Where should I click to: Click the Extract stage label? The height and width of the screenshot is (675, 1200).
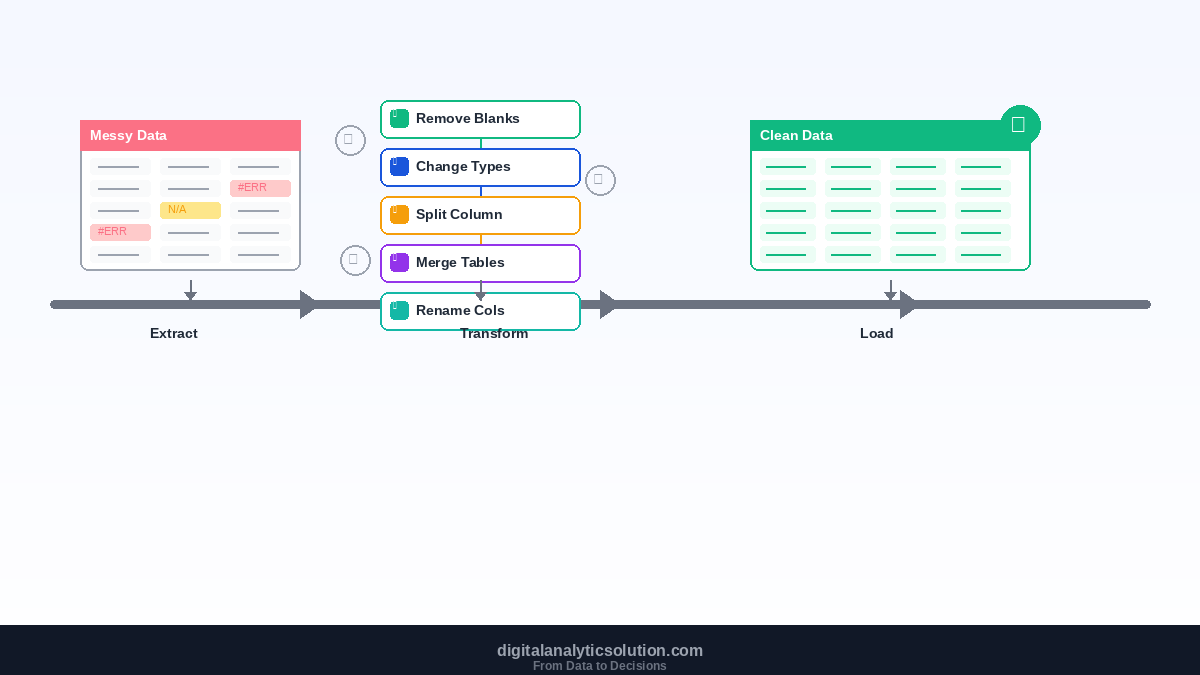(x=174, y=333)
